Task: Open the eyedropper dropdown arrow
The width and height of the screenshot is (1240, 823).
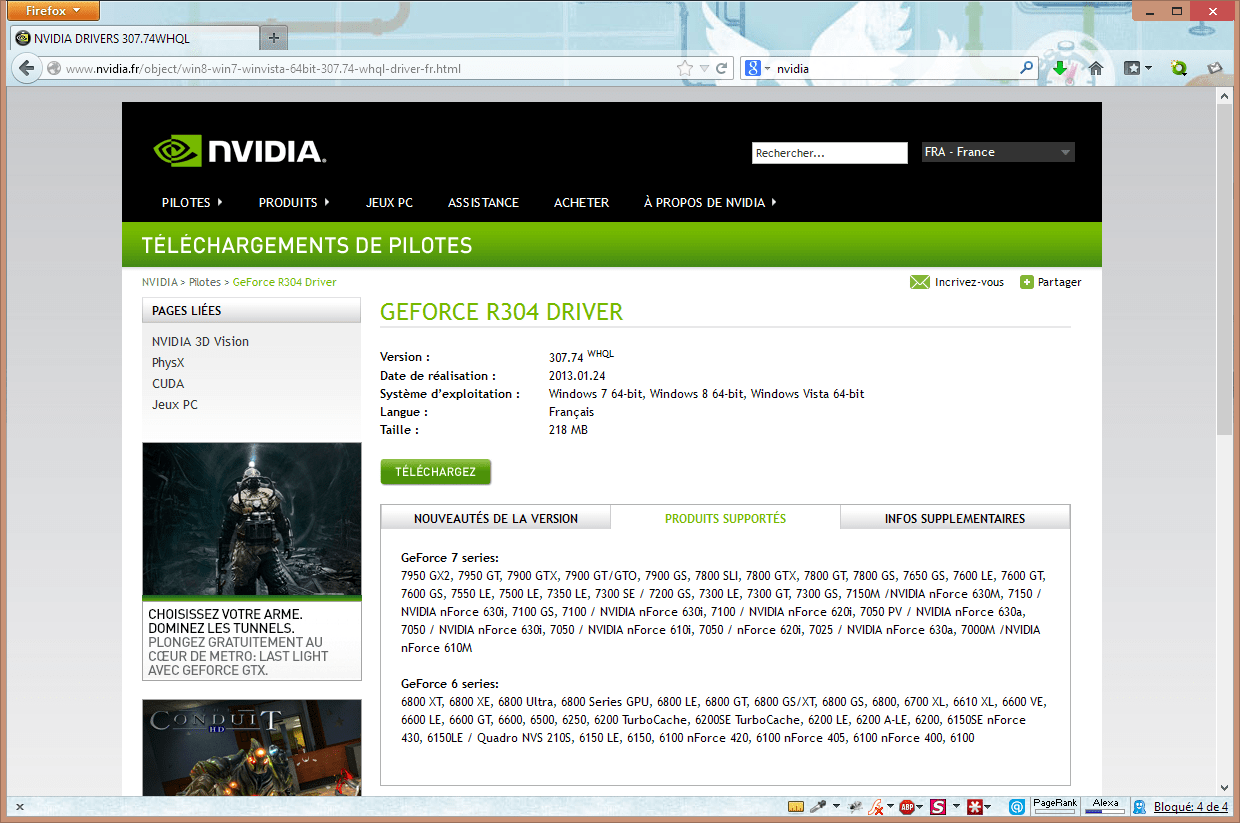Action: coord(834,806)
